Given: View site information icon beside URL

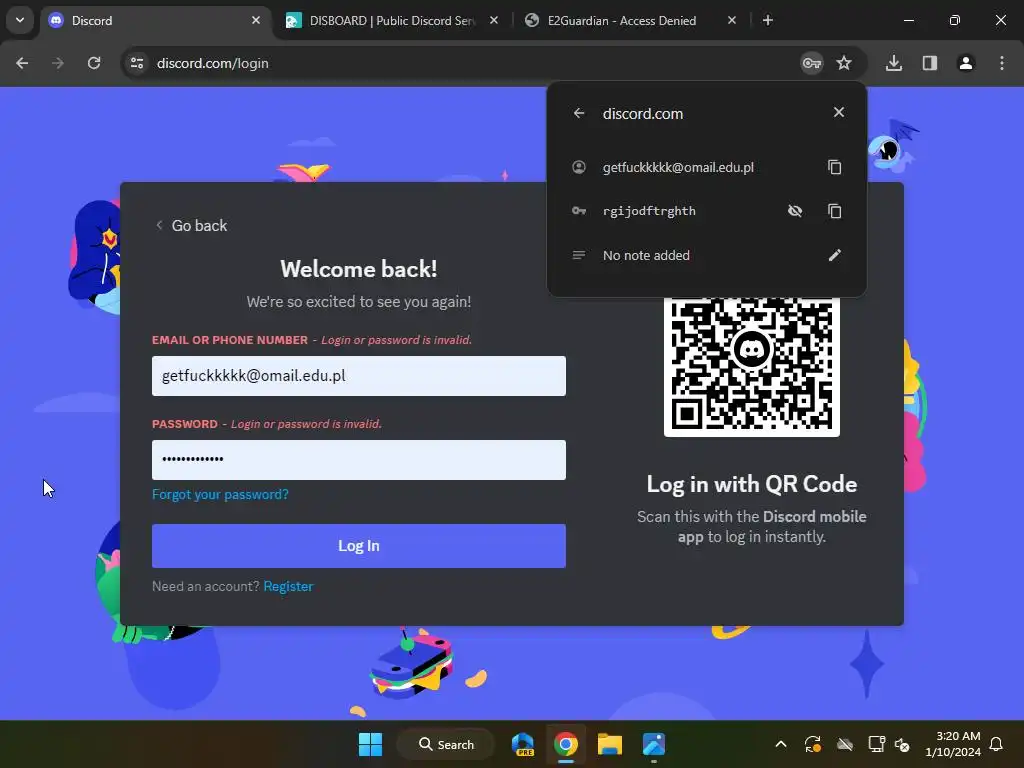Looking at the screenshot, I should coord(137,63).
